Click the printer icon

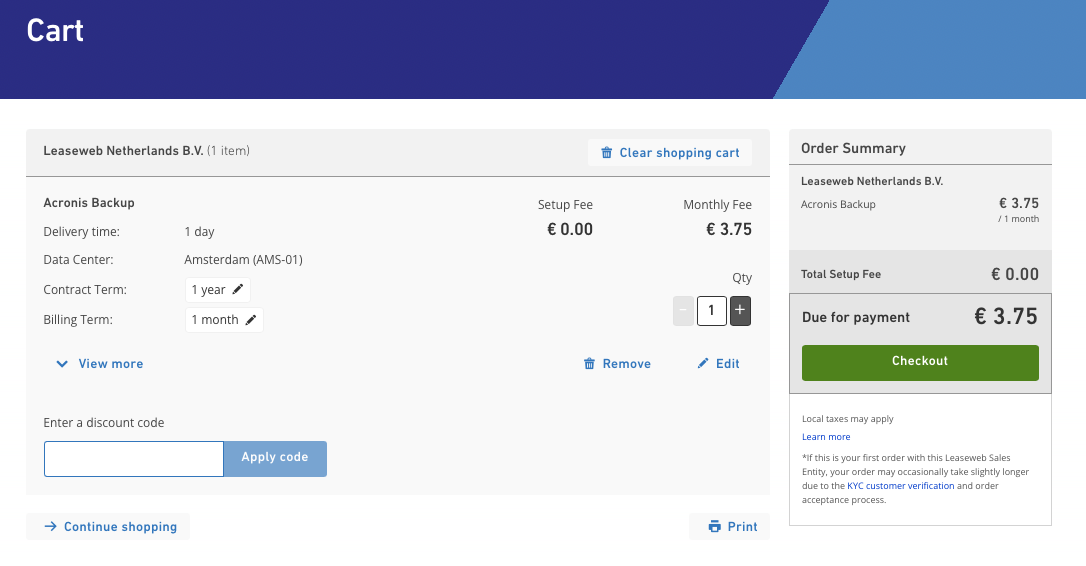(x=715, y=527)
